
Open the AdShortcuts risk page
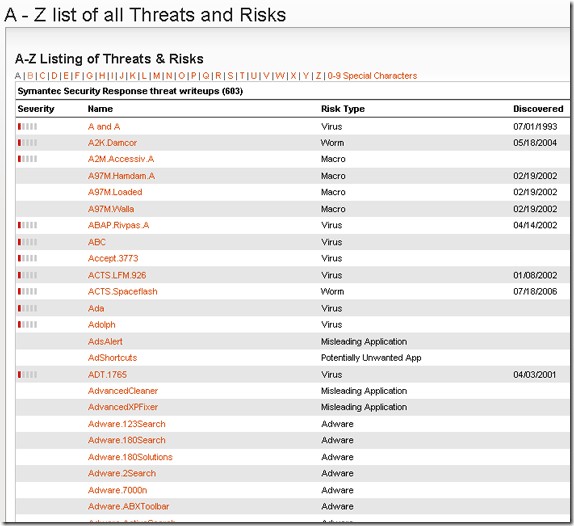pos(112,358)
